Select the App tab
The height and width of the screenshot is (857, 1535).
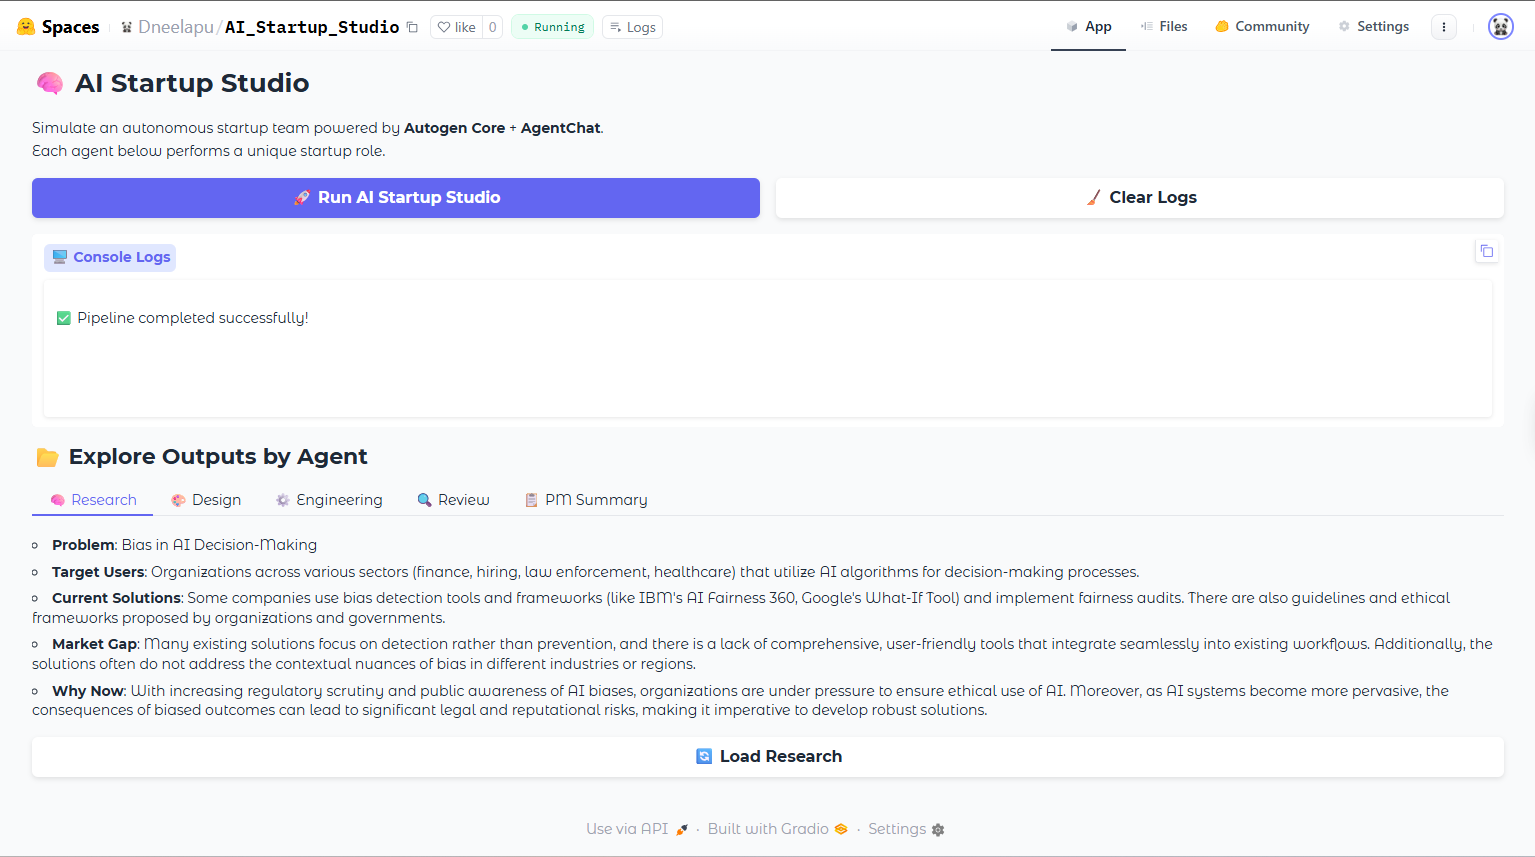(x=1088, y=27)
